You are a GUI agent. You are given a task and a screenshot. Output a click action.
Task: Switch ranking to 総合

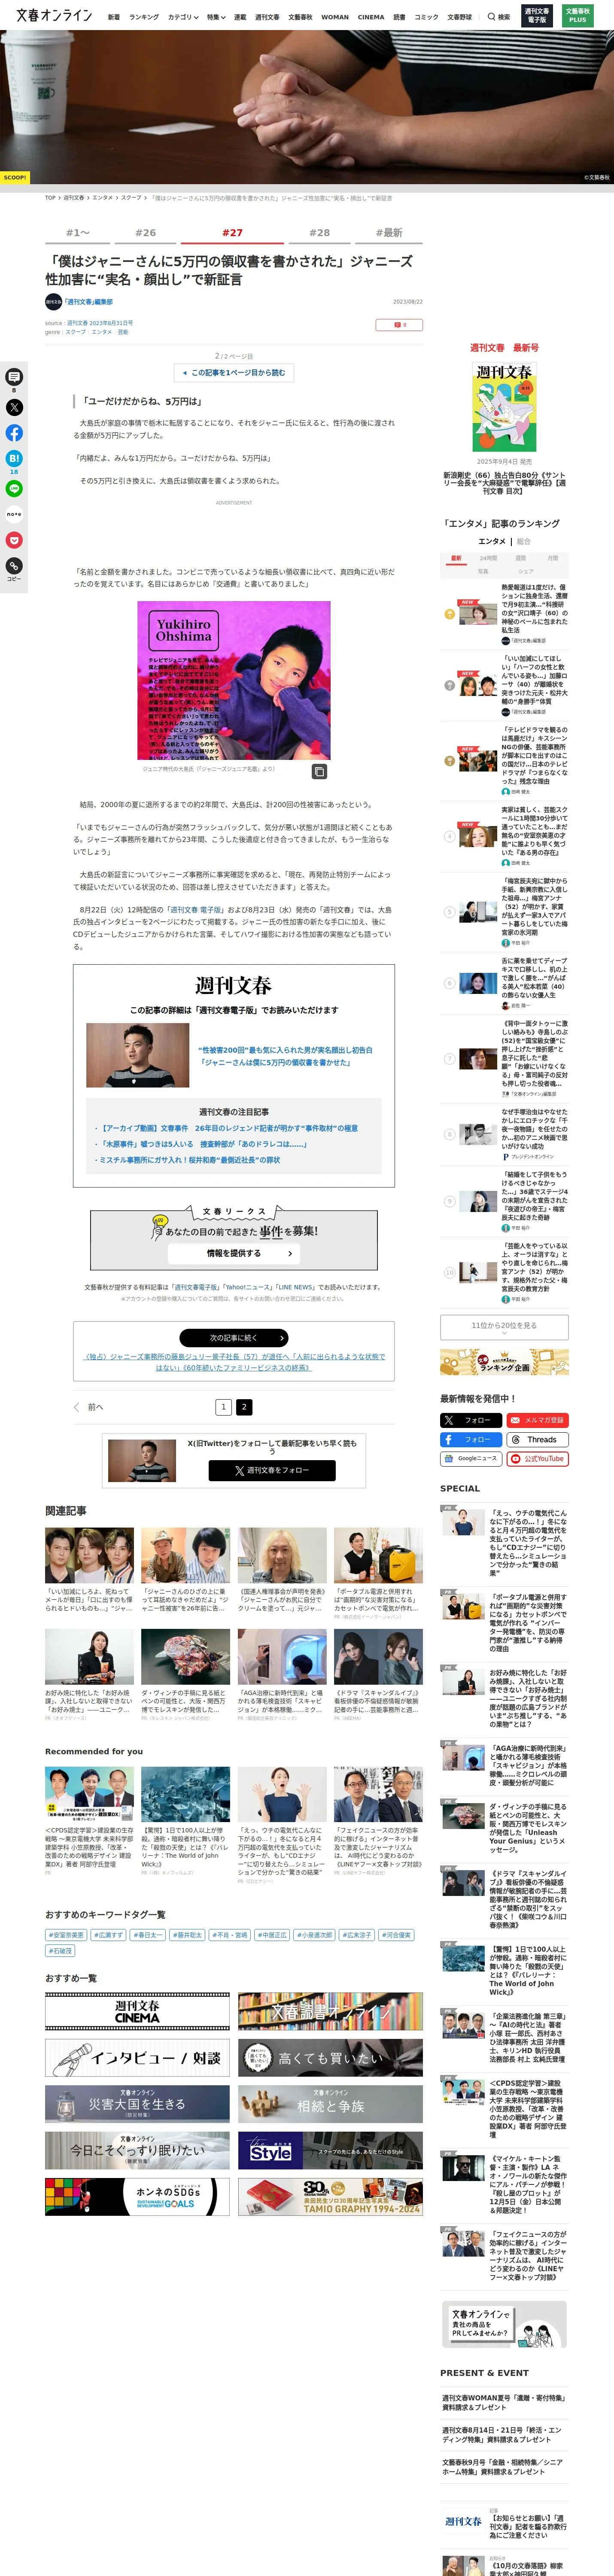coord(524,541)
